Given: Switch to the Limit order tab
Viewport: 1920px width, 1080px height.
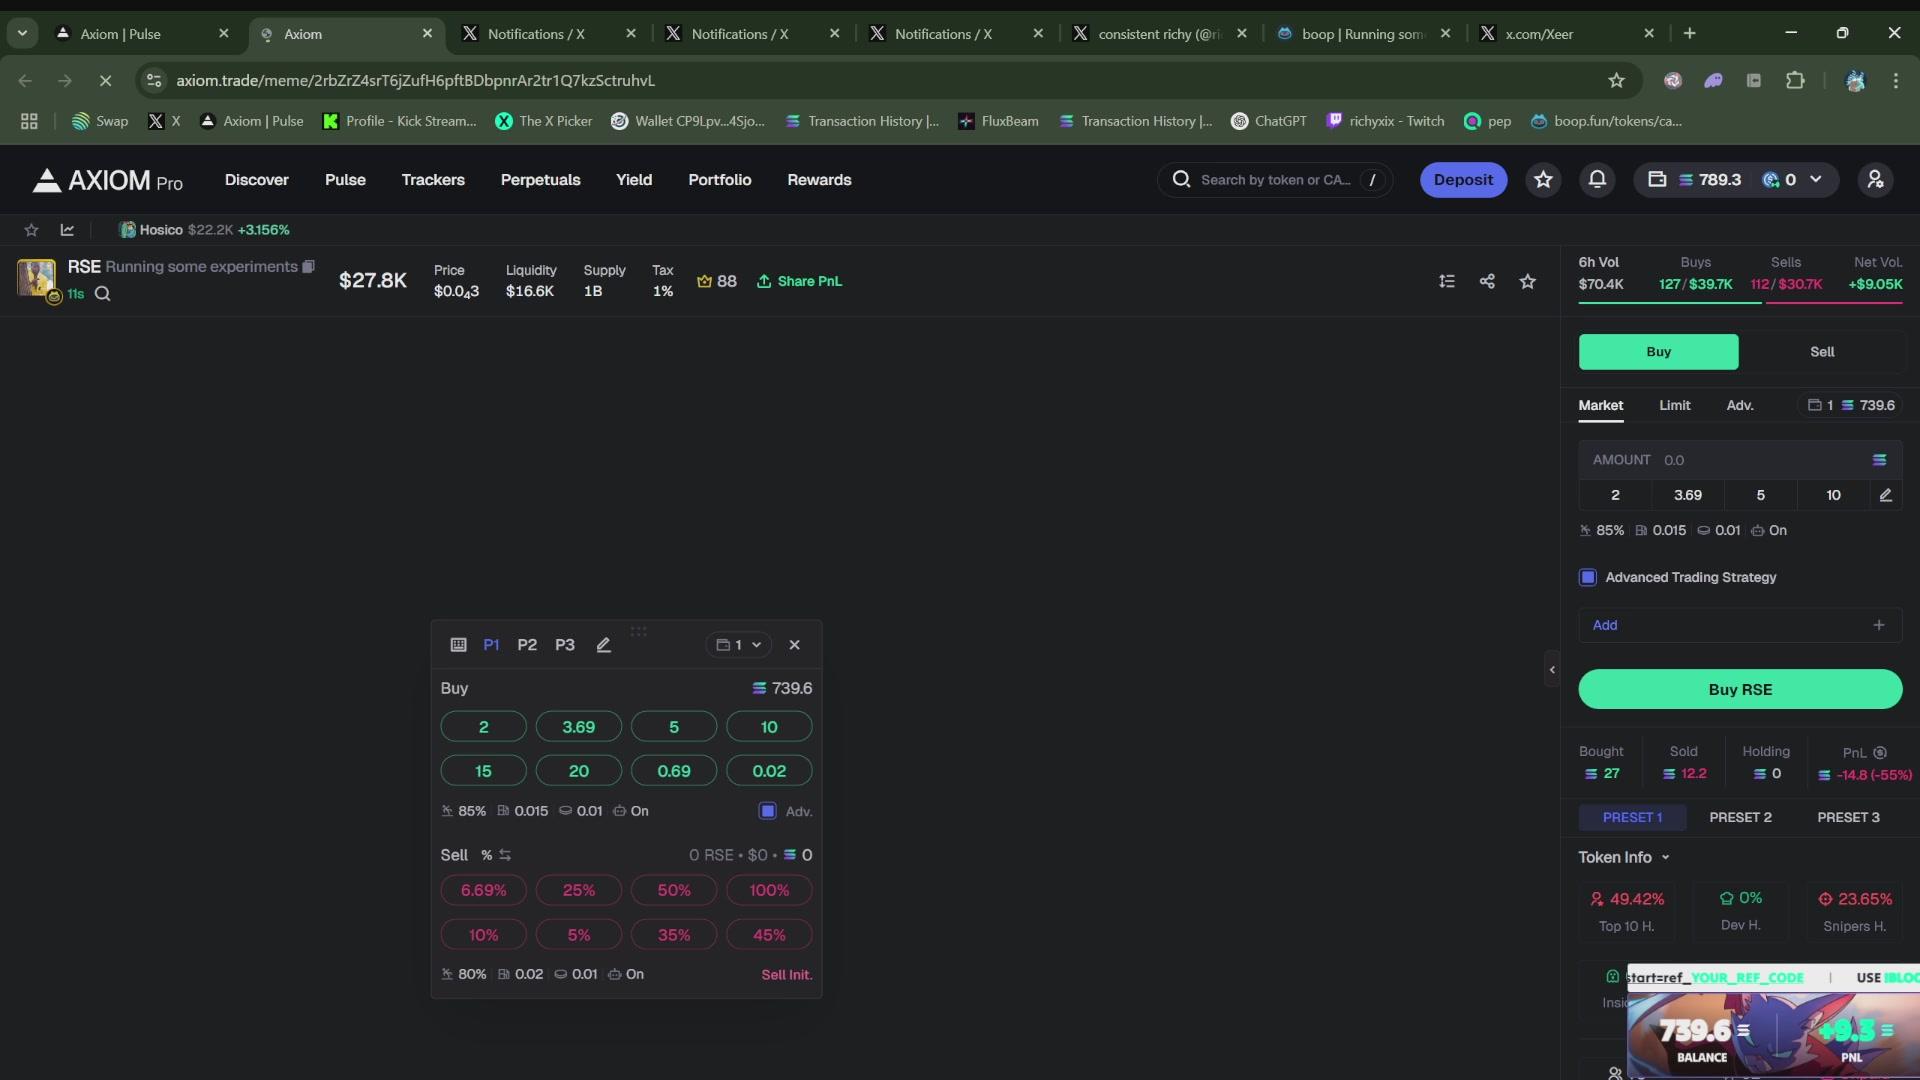Looking at the screenshot, I should (x=1674, y=405).
